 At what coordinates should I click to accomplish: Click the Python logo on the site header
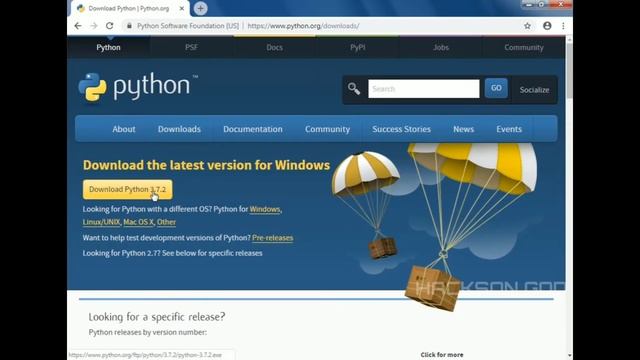tap(138, 87)
